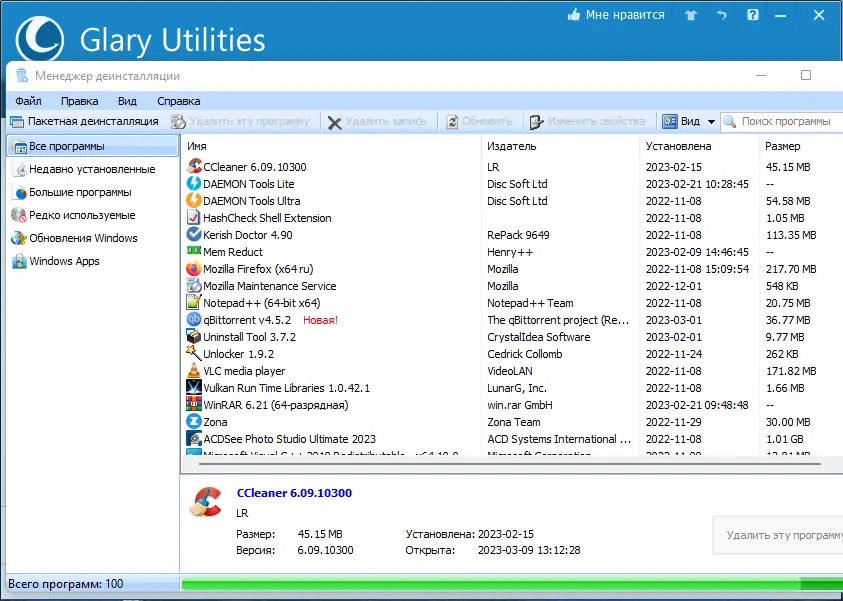Select Большие программы category
Image resolution: width=843 pixels, height=601 pixels.
click(x=92, y=192)
